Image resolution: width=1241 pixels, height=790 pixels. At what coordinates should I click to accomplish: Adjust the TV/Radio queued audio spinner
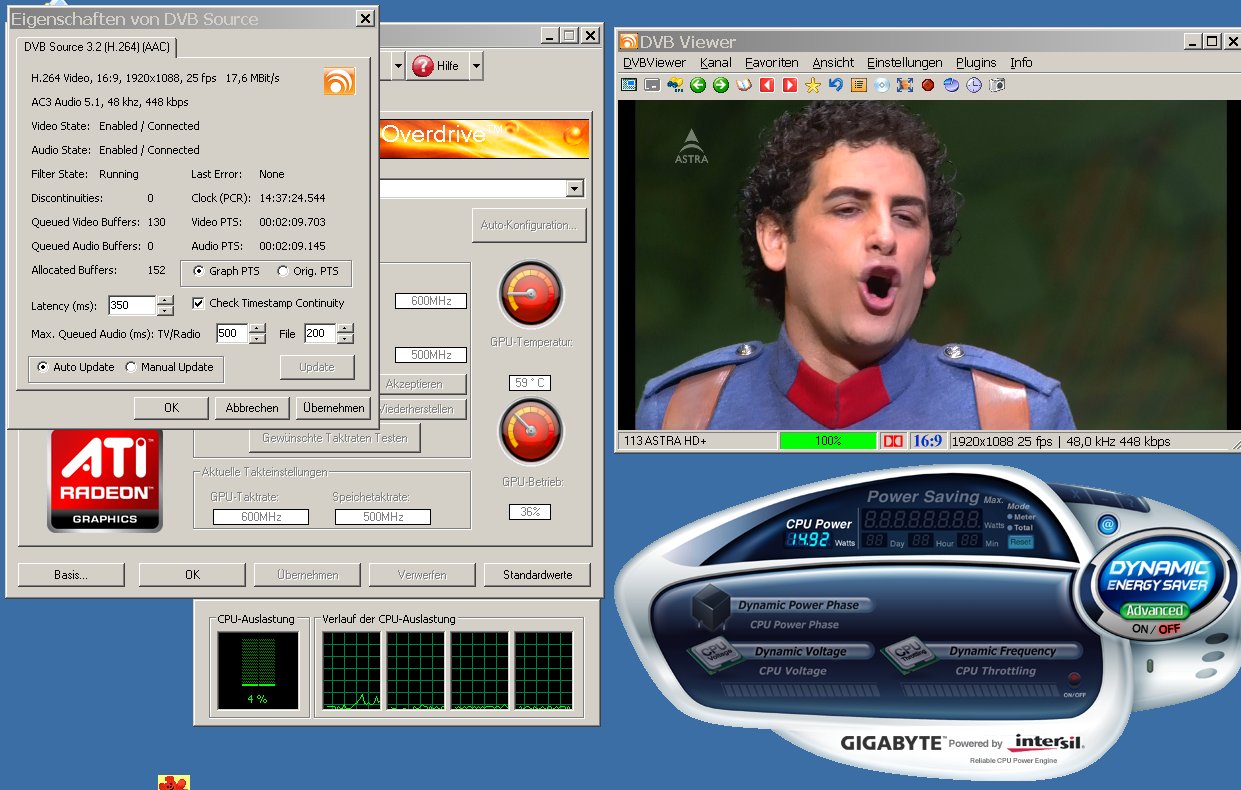click(258, 333)
